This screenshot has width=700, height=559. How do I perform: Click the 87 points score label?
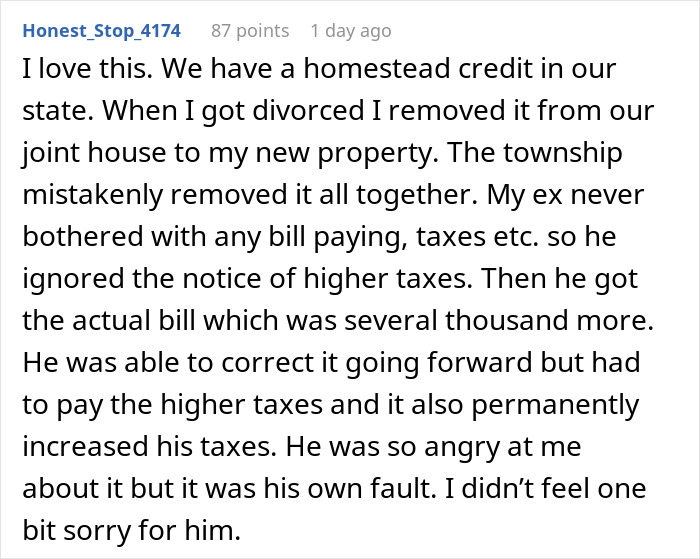coord(250,31)
